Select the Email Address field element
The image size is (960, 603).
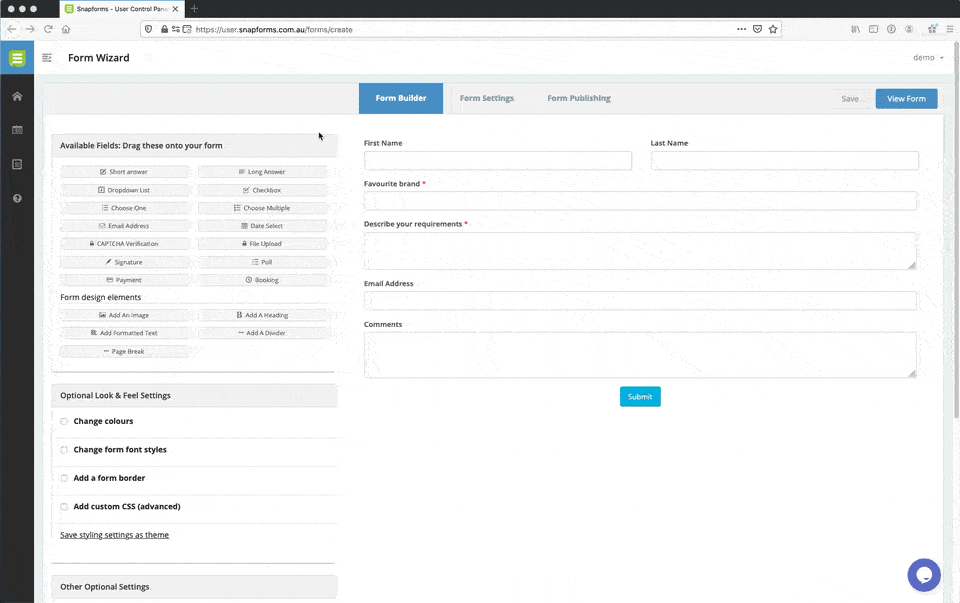124,226
